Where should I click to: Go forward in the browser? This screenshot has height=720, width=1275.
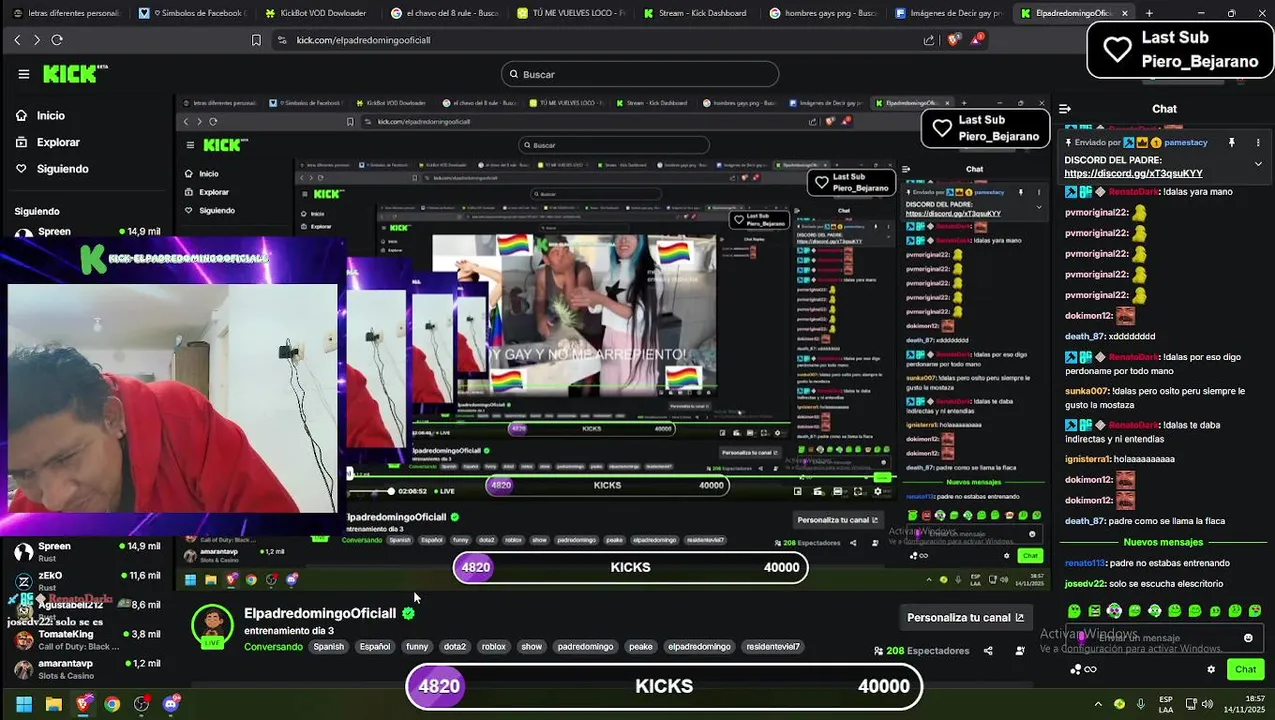[x=37, y=40]
